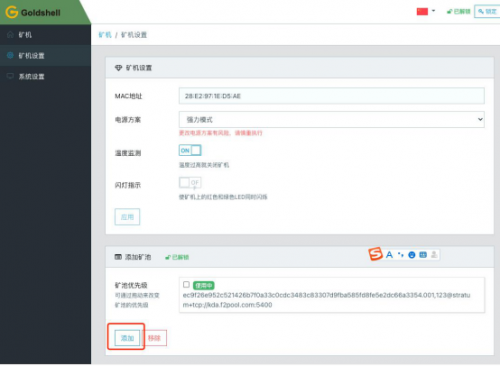Click the home icon beside 矿机 in sidebar

click(x=10, y=35)
